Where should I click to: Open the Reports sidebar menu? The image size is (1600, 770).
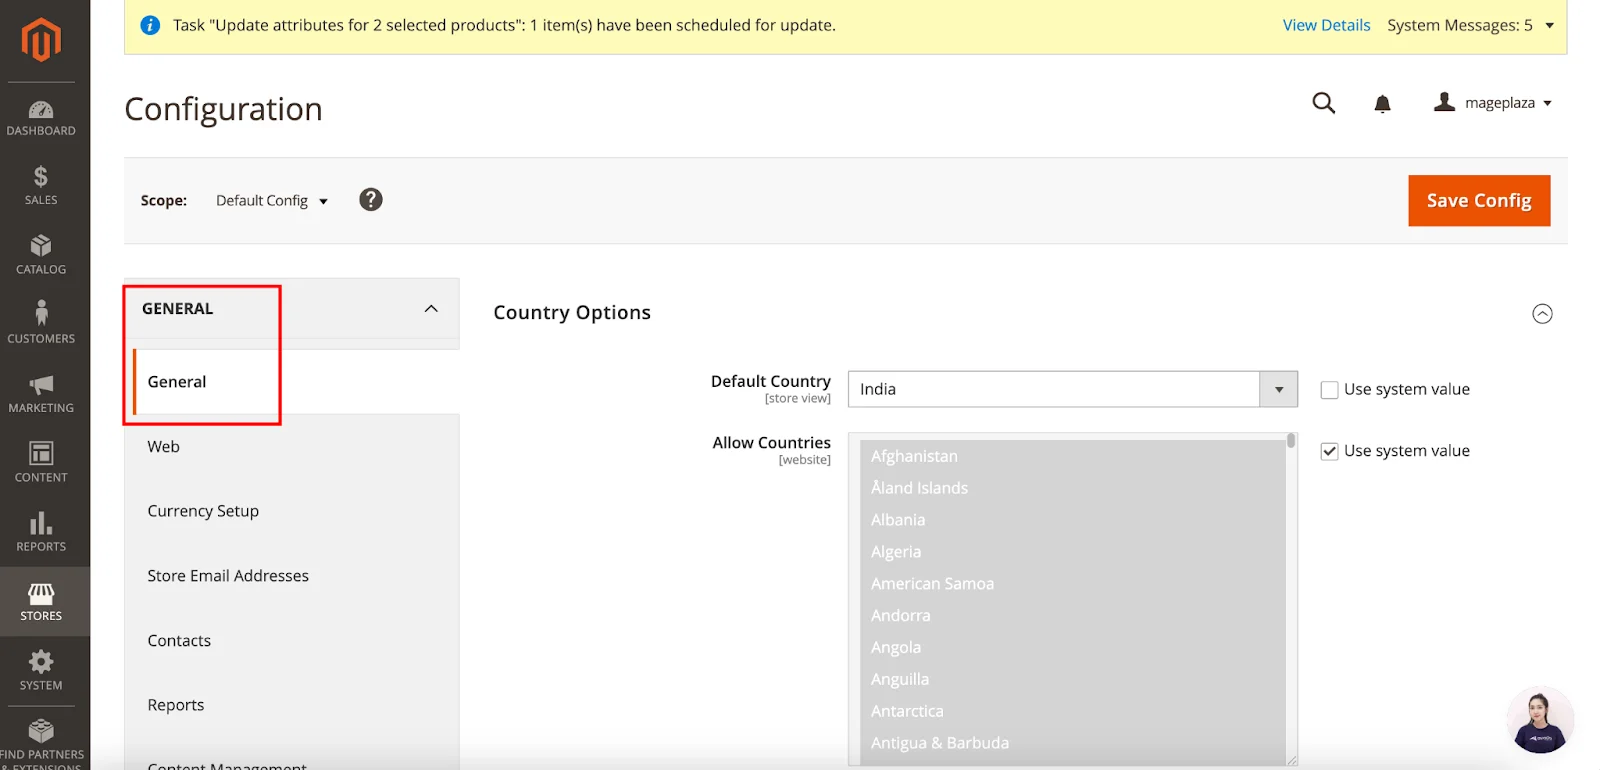(x=41, y=532)
